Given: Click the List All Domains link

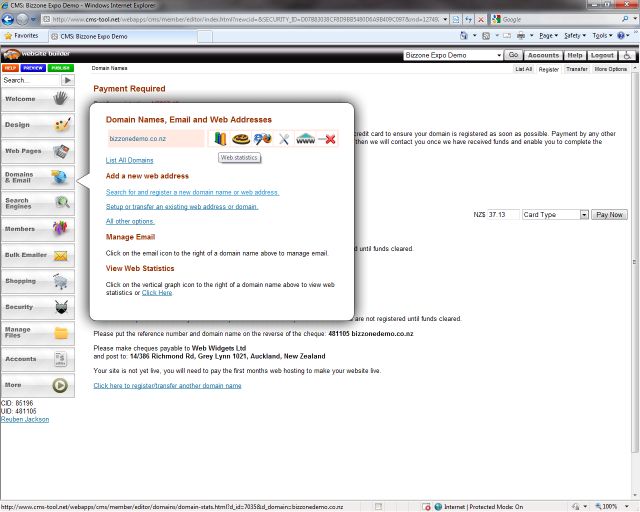Looking at the screenshot, I should coord(130,160).
